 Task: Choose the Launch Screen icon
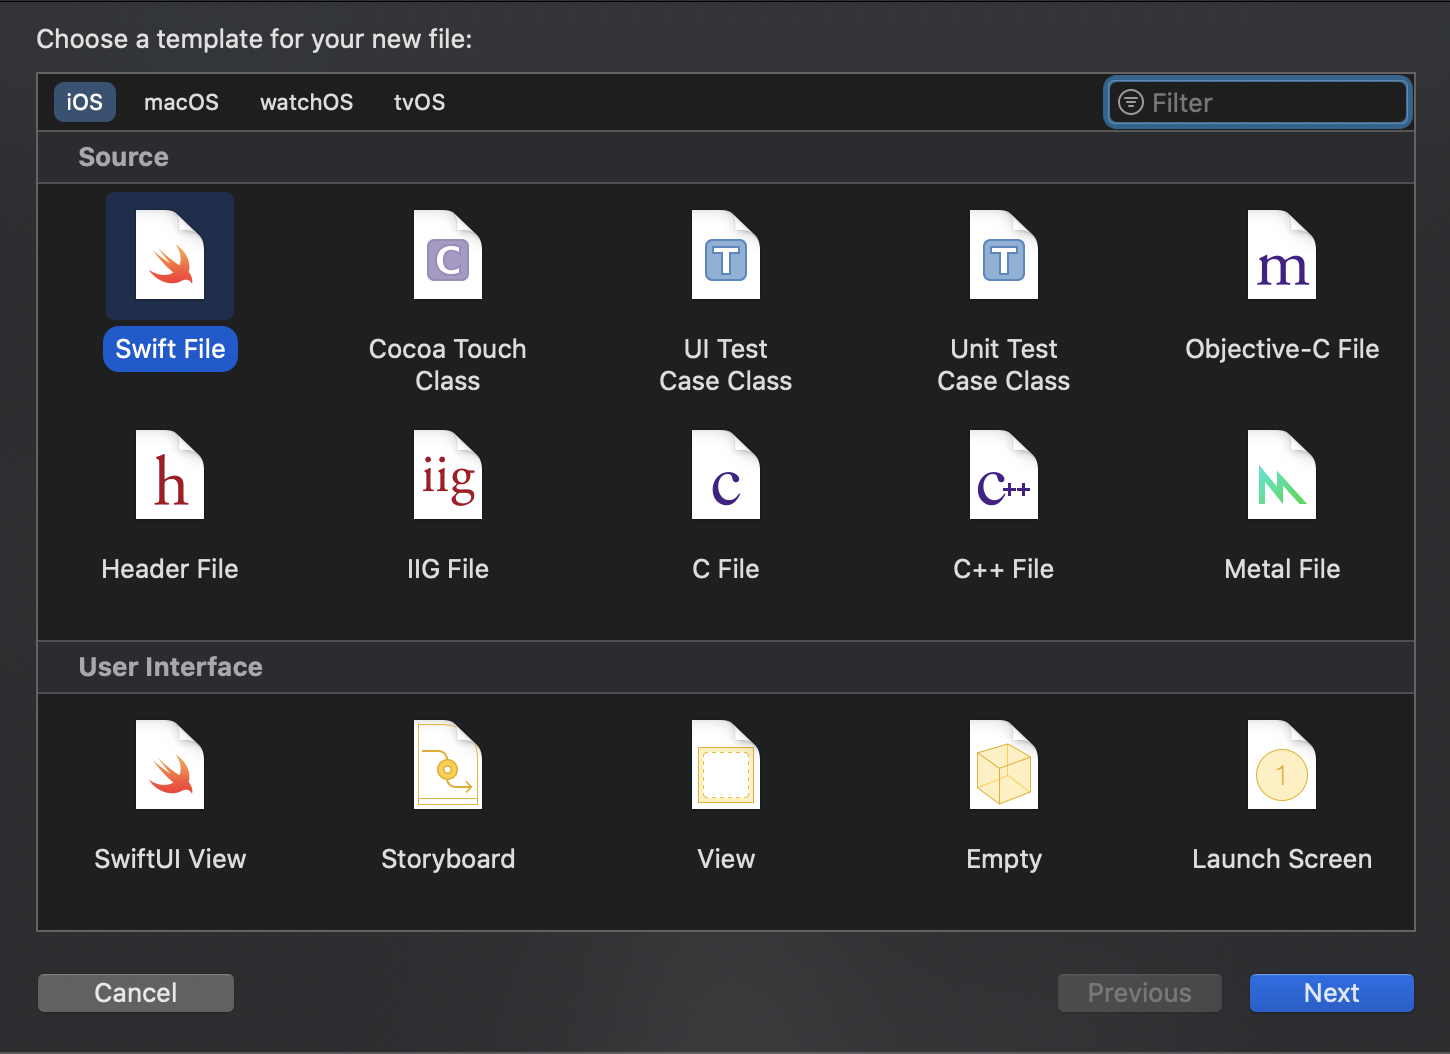(x=1282, y=765)
